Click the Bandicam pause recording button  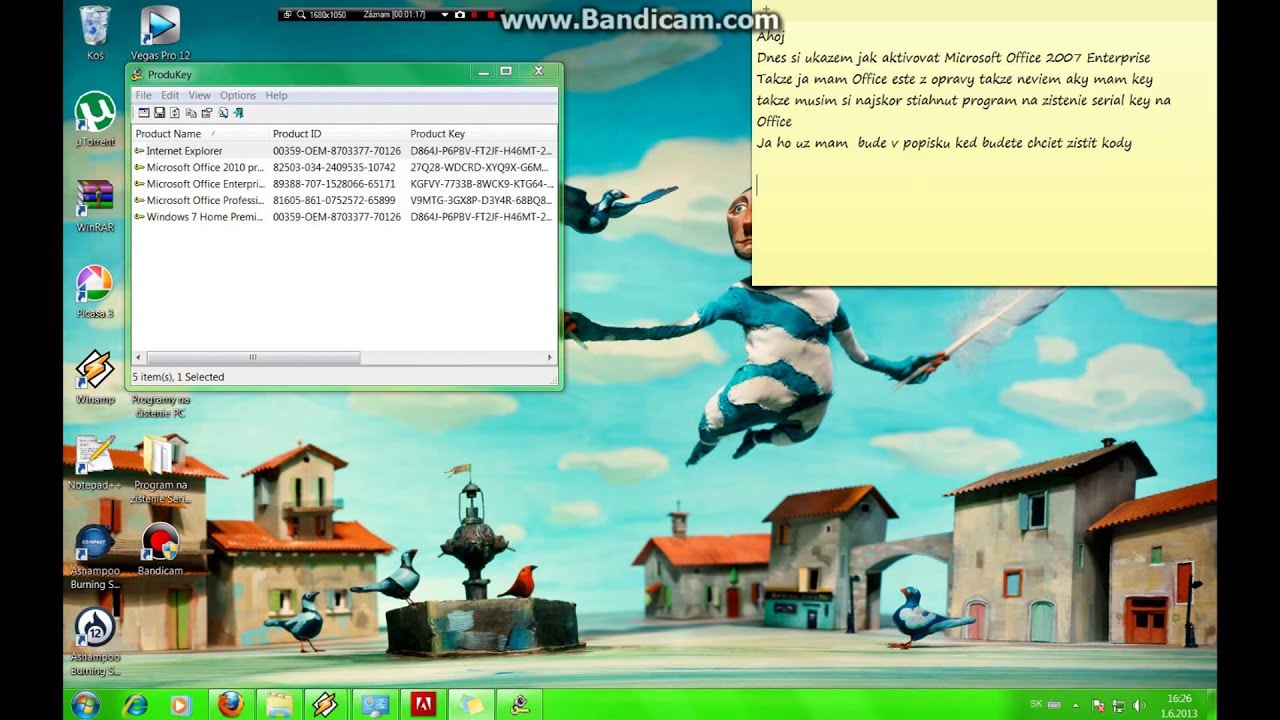474,15
